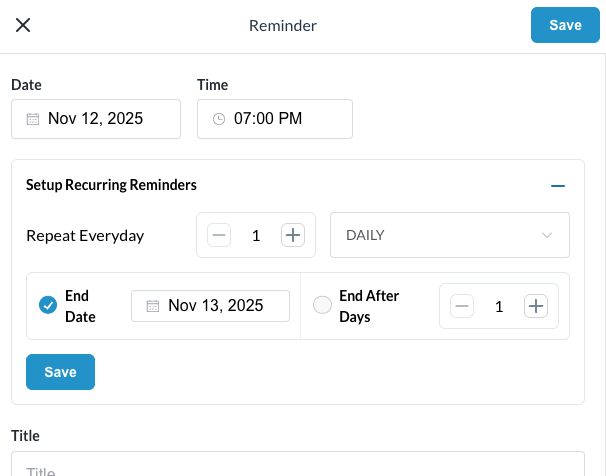Decrease the Repeat Everyday count
This screenshot has width=606, height=476.
219,236
